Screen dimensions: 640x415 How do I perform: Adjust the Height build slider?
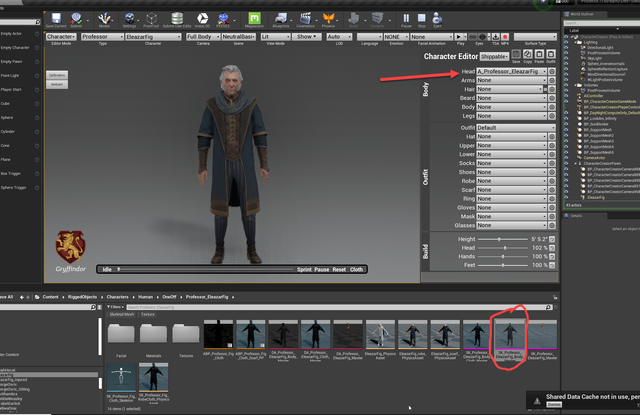[x=502, y=239]
